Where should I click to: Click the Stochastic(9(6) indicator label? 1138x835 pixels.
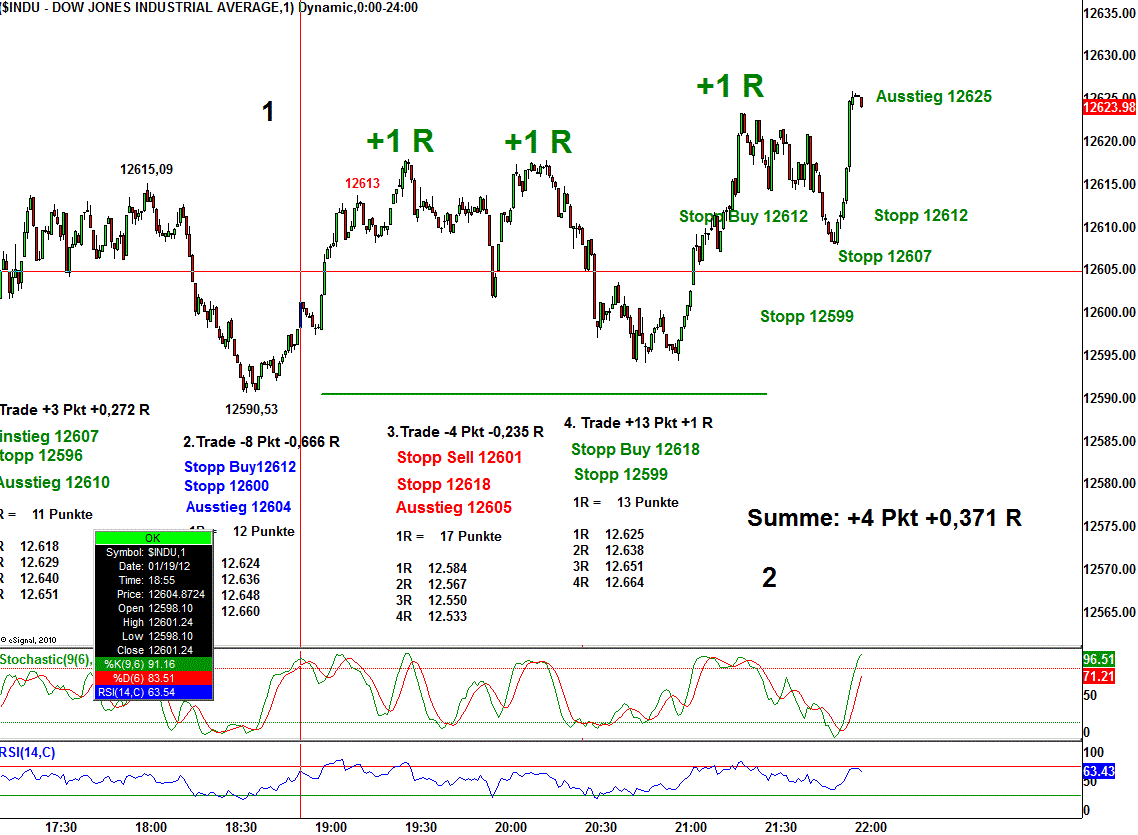coord(47,659)
